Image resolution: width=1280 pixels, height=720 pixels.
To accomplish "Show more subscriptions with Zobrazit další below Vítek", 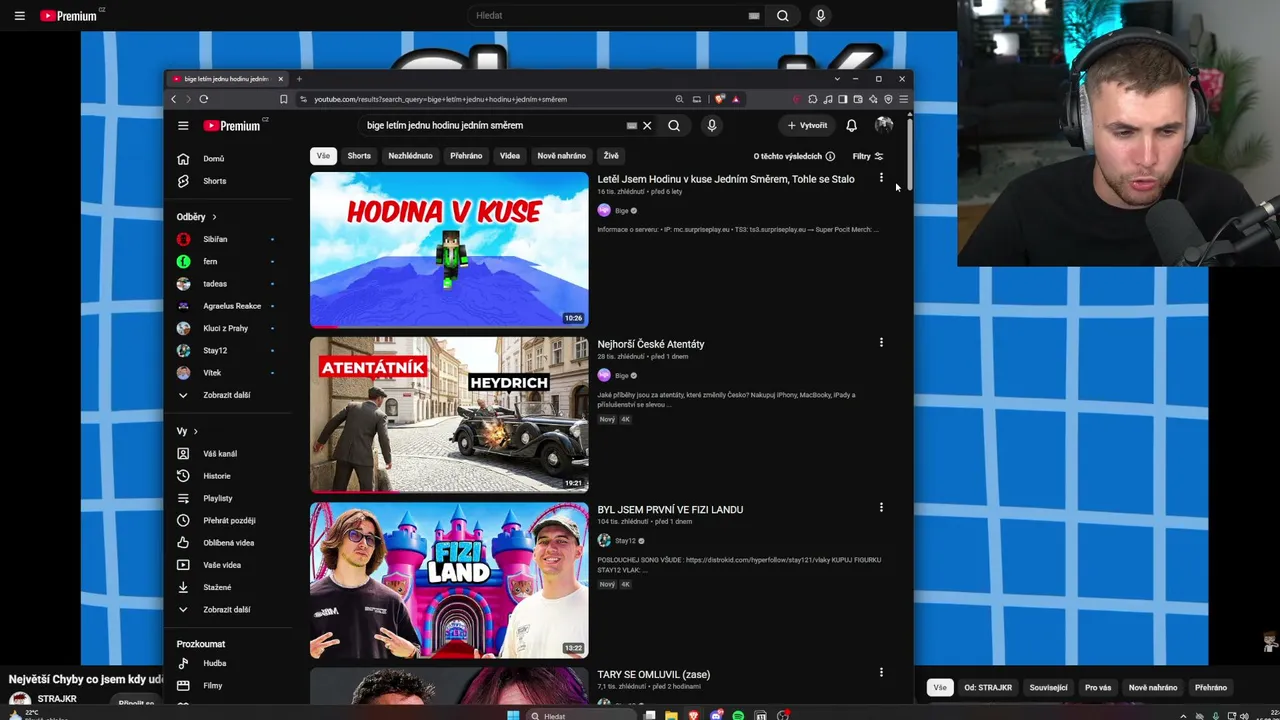I will (226, 395).
